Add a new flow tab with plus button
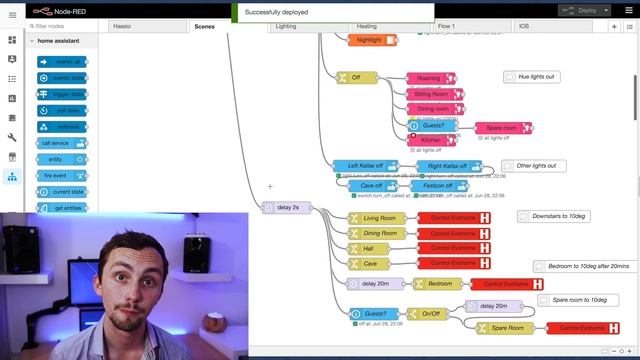Image resolution: width=640 pixels, height=360 pixels. (x=614, y=27)
